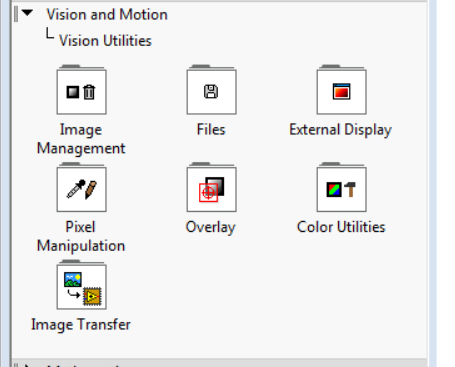Click the Image Transfer text label

click(81, 325)
